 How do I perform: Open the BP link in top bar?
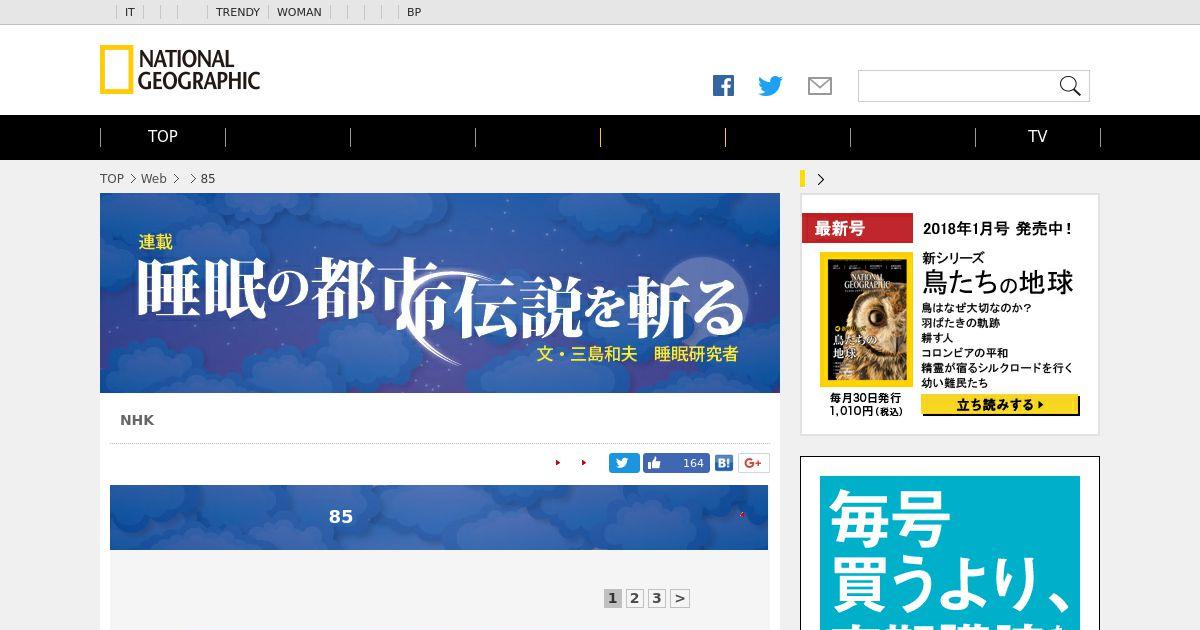pyautogui.click(x=414, y=12)
